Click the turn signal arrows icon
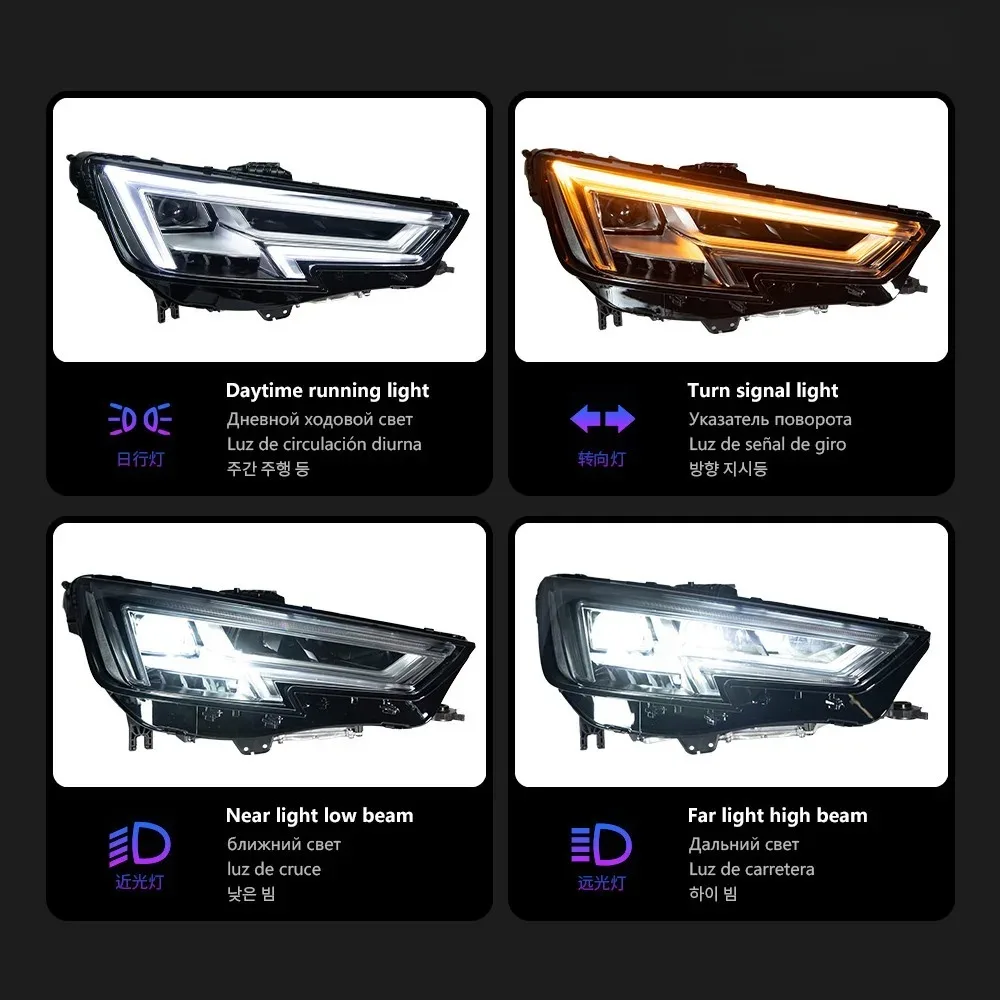Viewport: 1000px width, 1000px height. (x=602, y=419)
